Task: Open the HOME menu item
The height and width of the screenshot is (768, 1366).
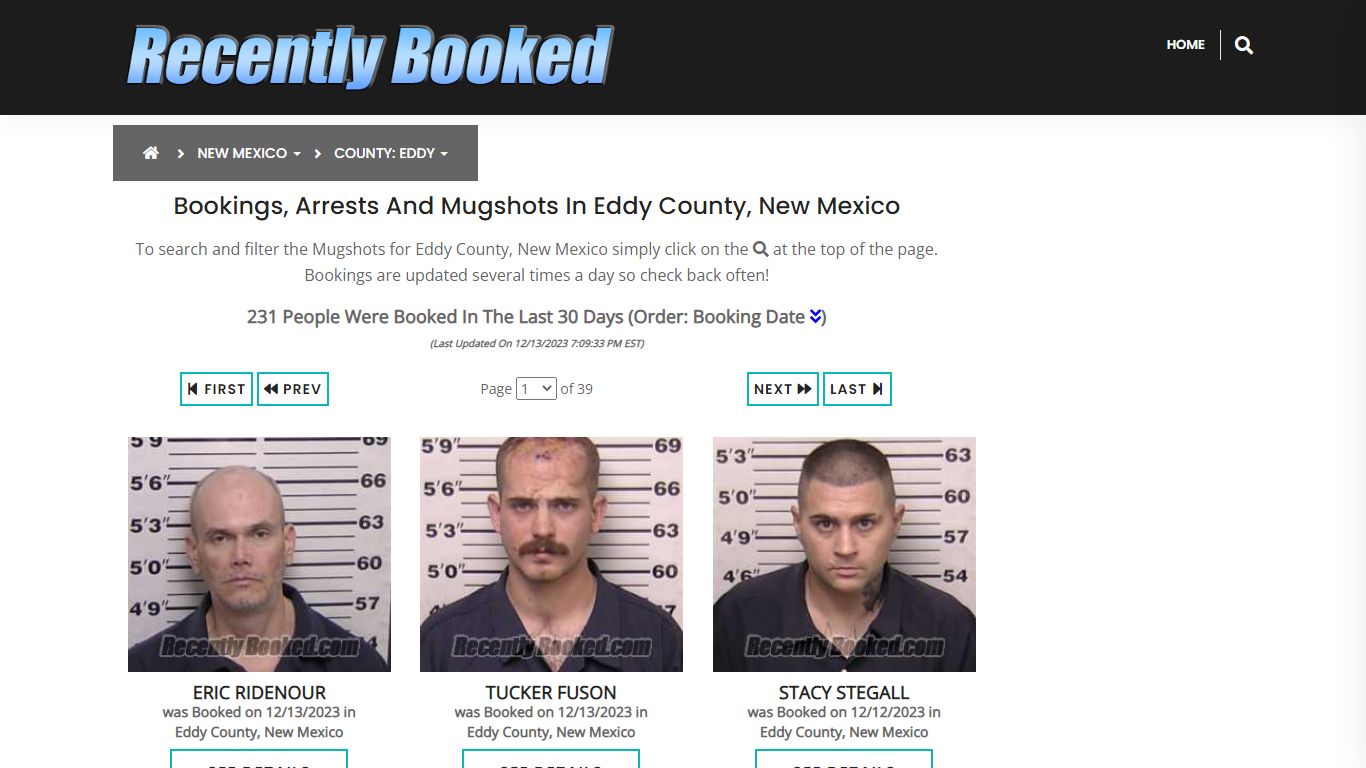Action: click(1185, 45)
